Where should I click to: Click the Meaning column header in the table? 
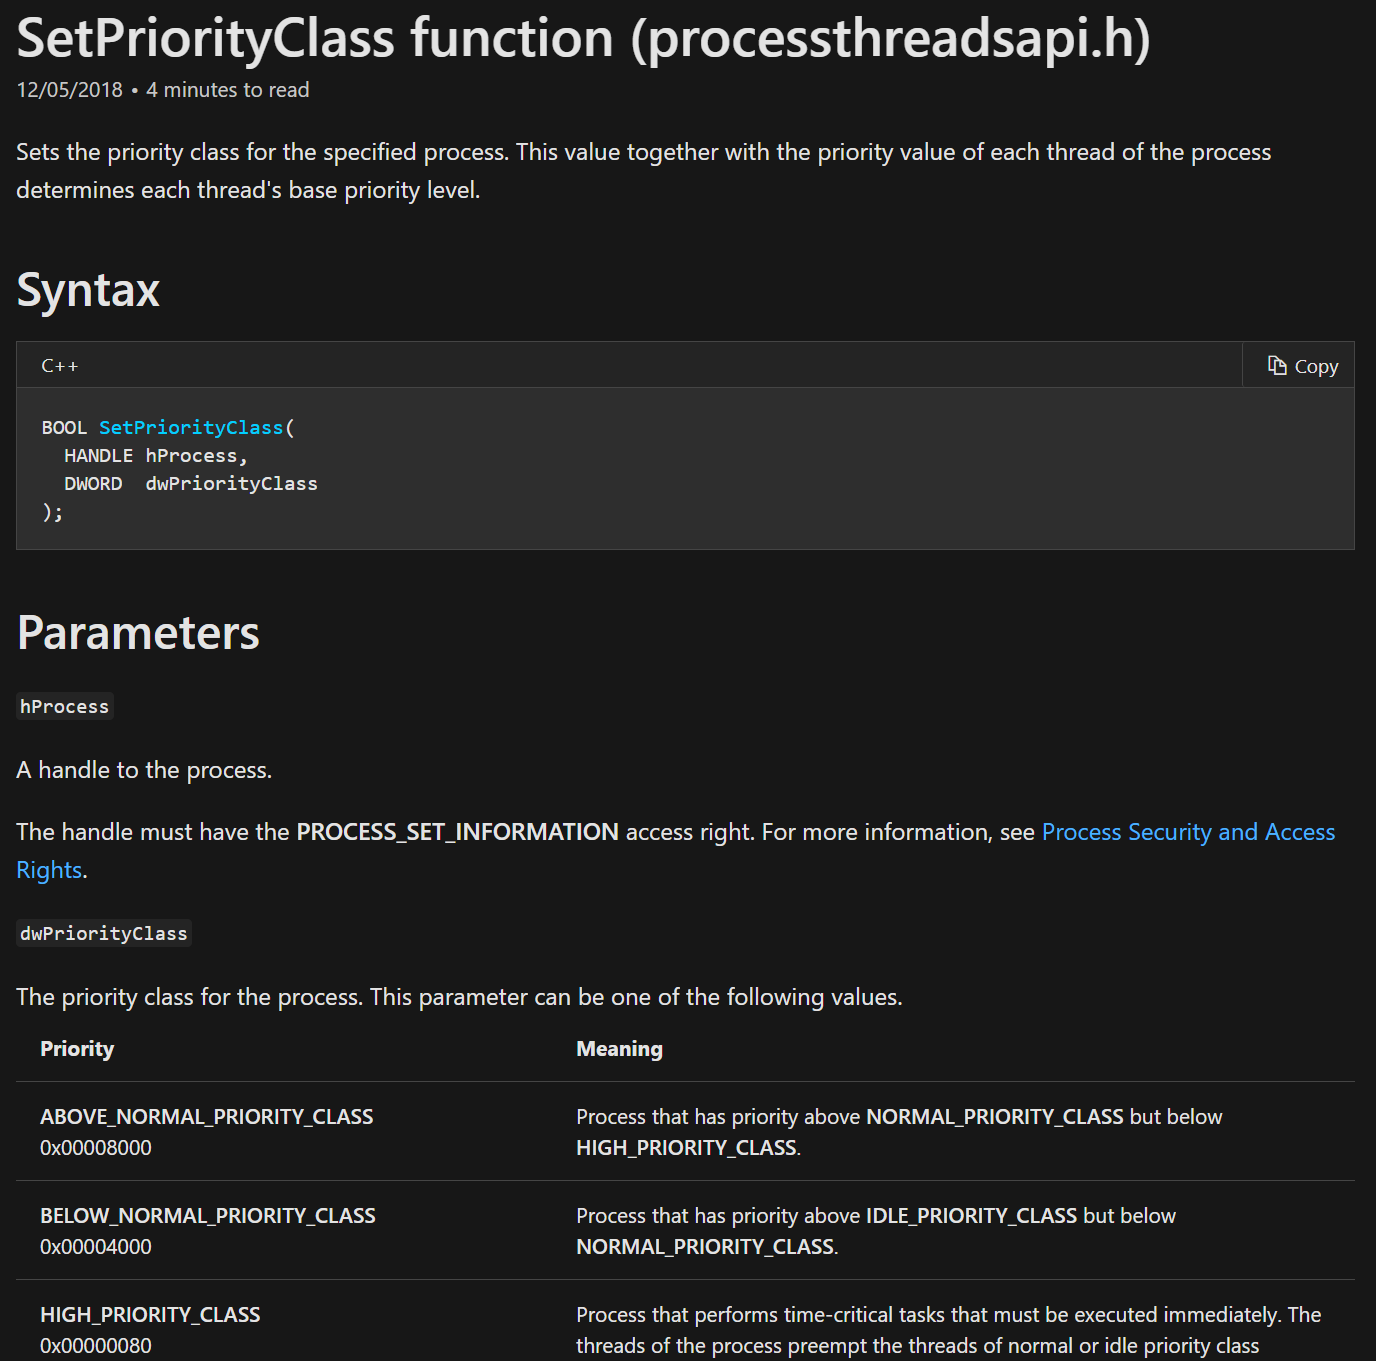(x=619, y=1048)
